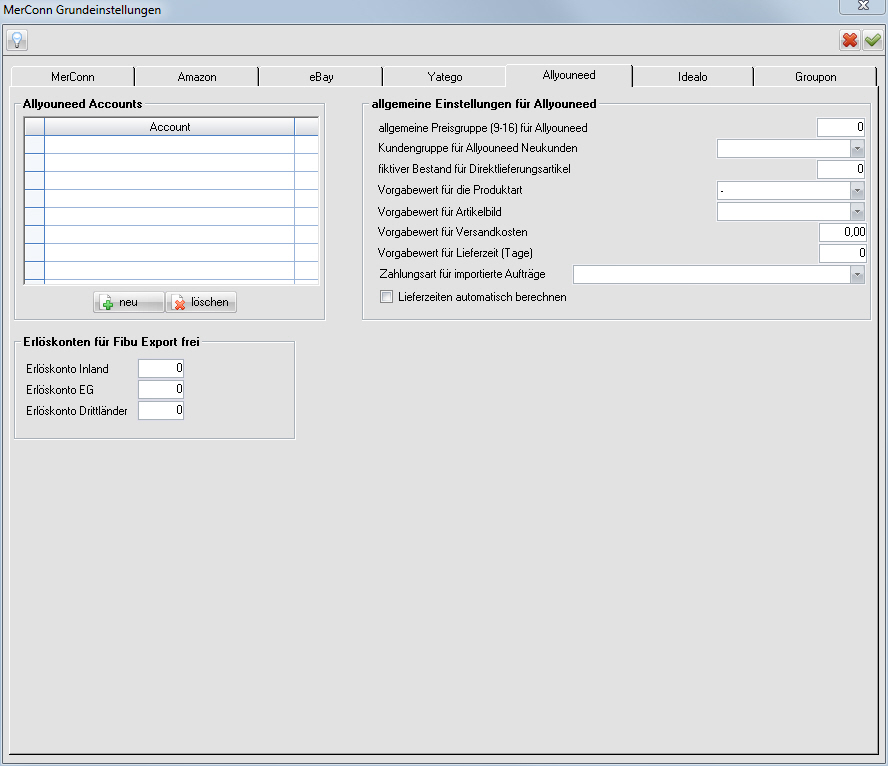This screenshot has height=766, width=888.
Task: Click the neu button to add account
Action: 129,302
